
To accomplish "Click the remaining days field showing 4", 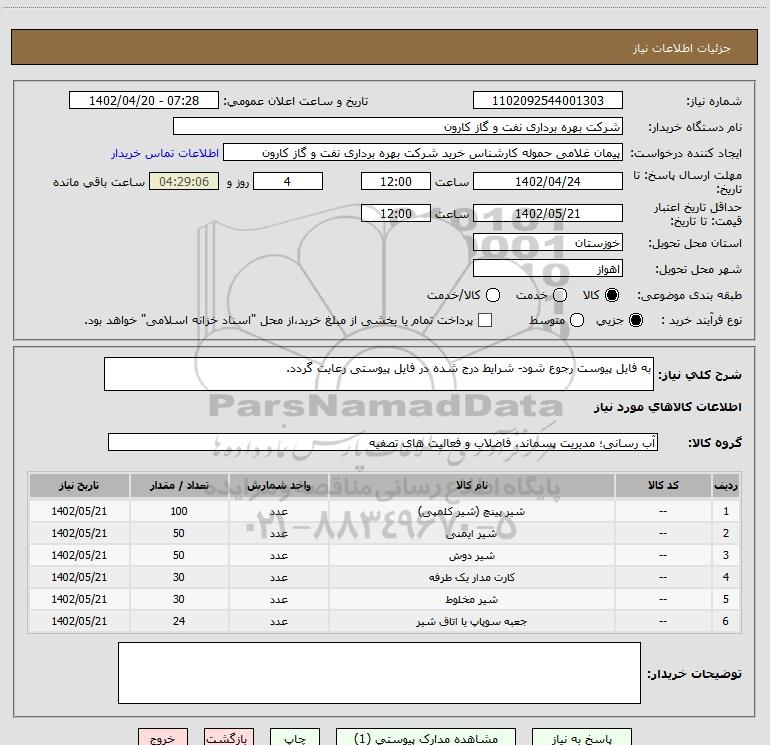I will click(287, 181).
